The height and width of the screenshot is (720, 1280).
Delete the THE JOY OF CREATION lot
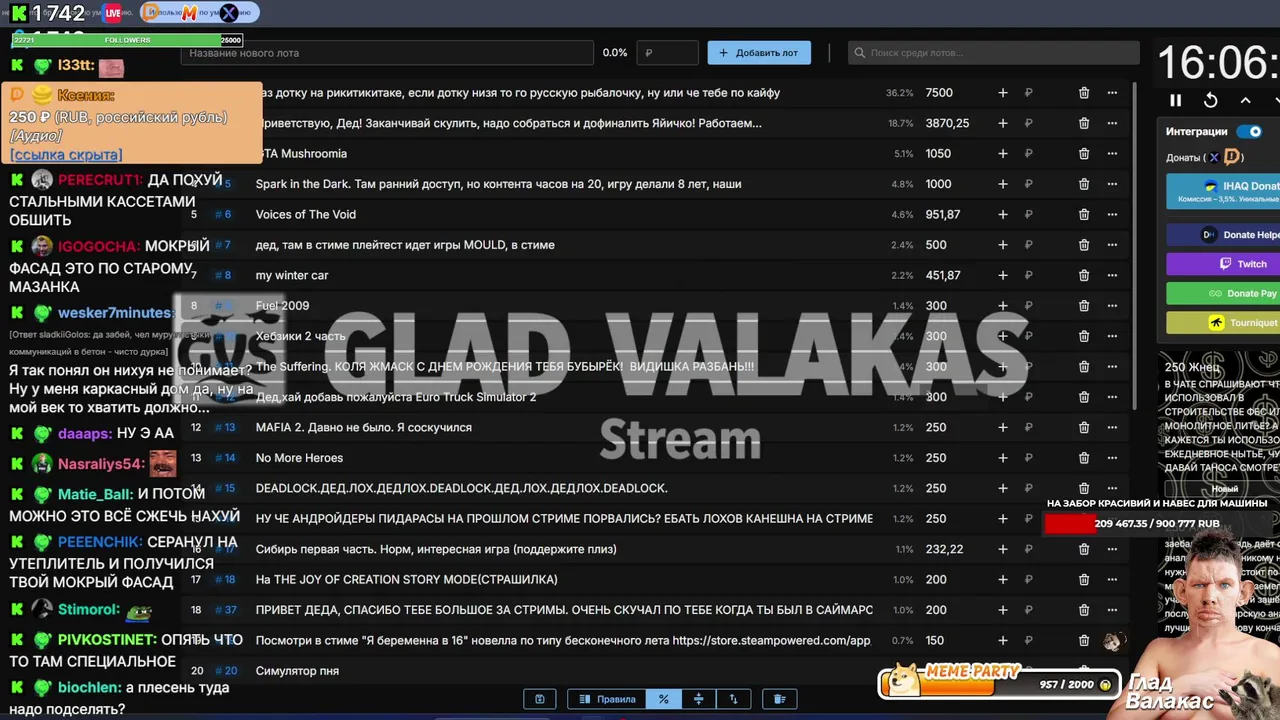pos(1084,579)
